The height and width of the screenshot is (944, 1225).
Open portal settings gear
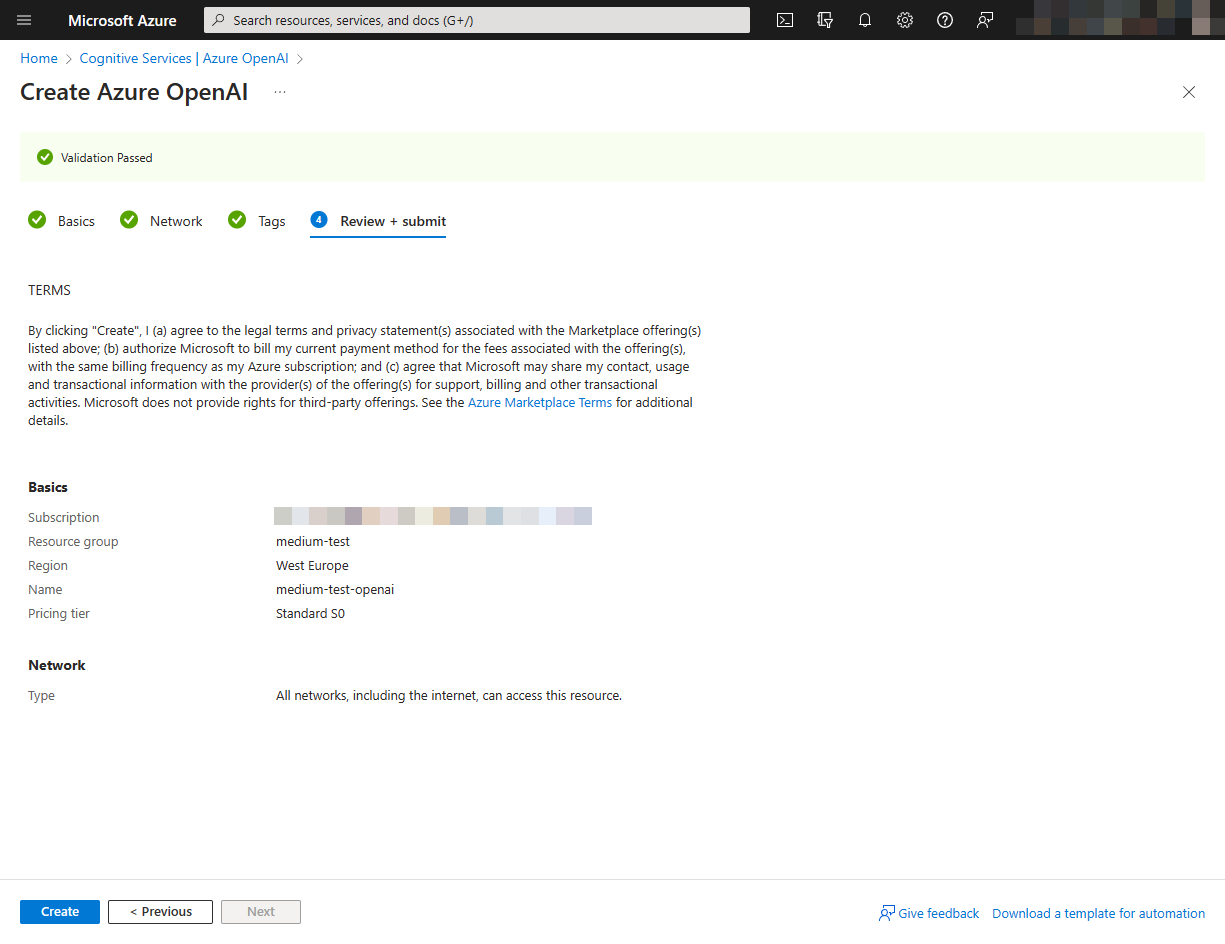click(905, 20)
